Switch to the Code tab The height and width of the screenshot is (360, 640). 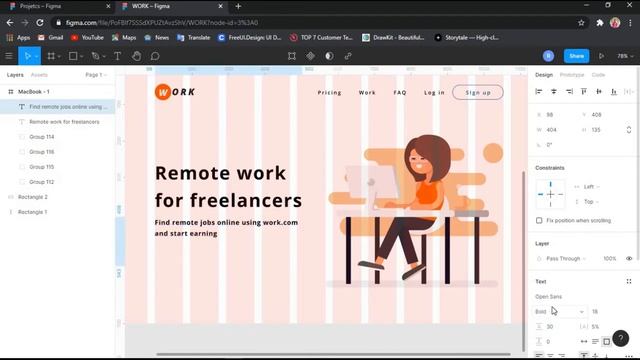point(598,75)
